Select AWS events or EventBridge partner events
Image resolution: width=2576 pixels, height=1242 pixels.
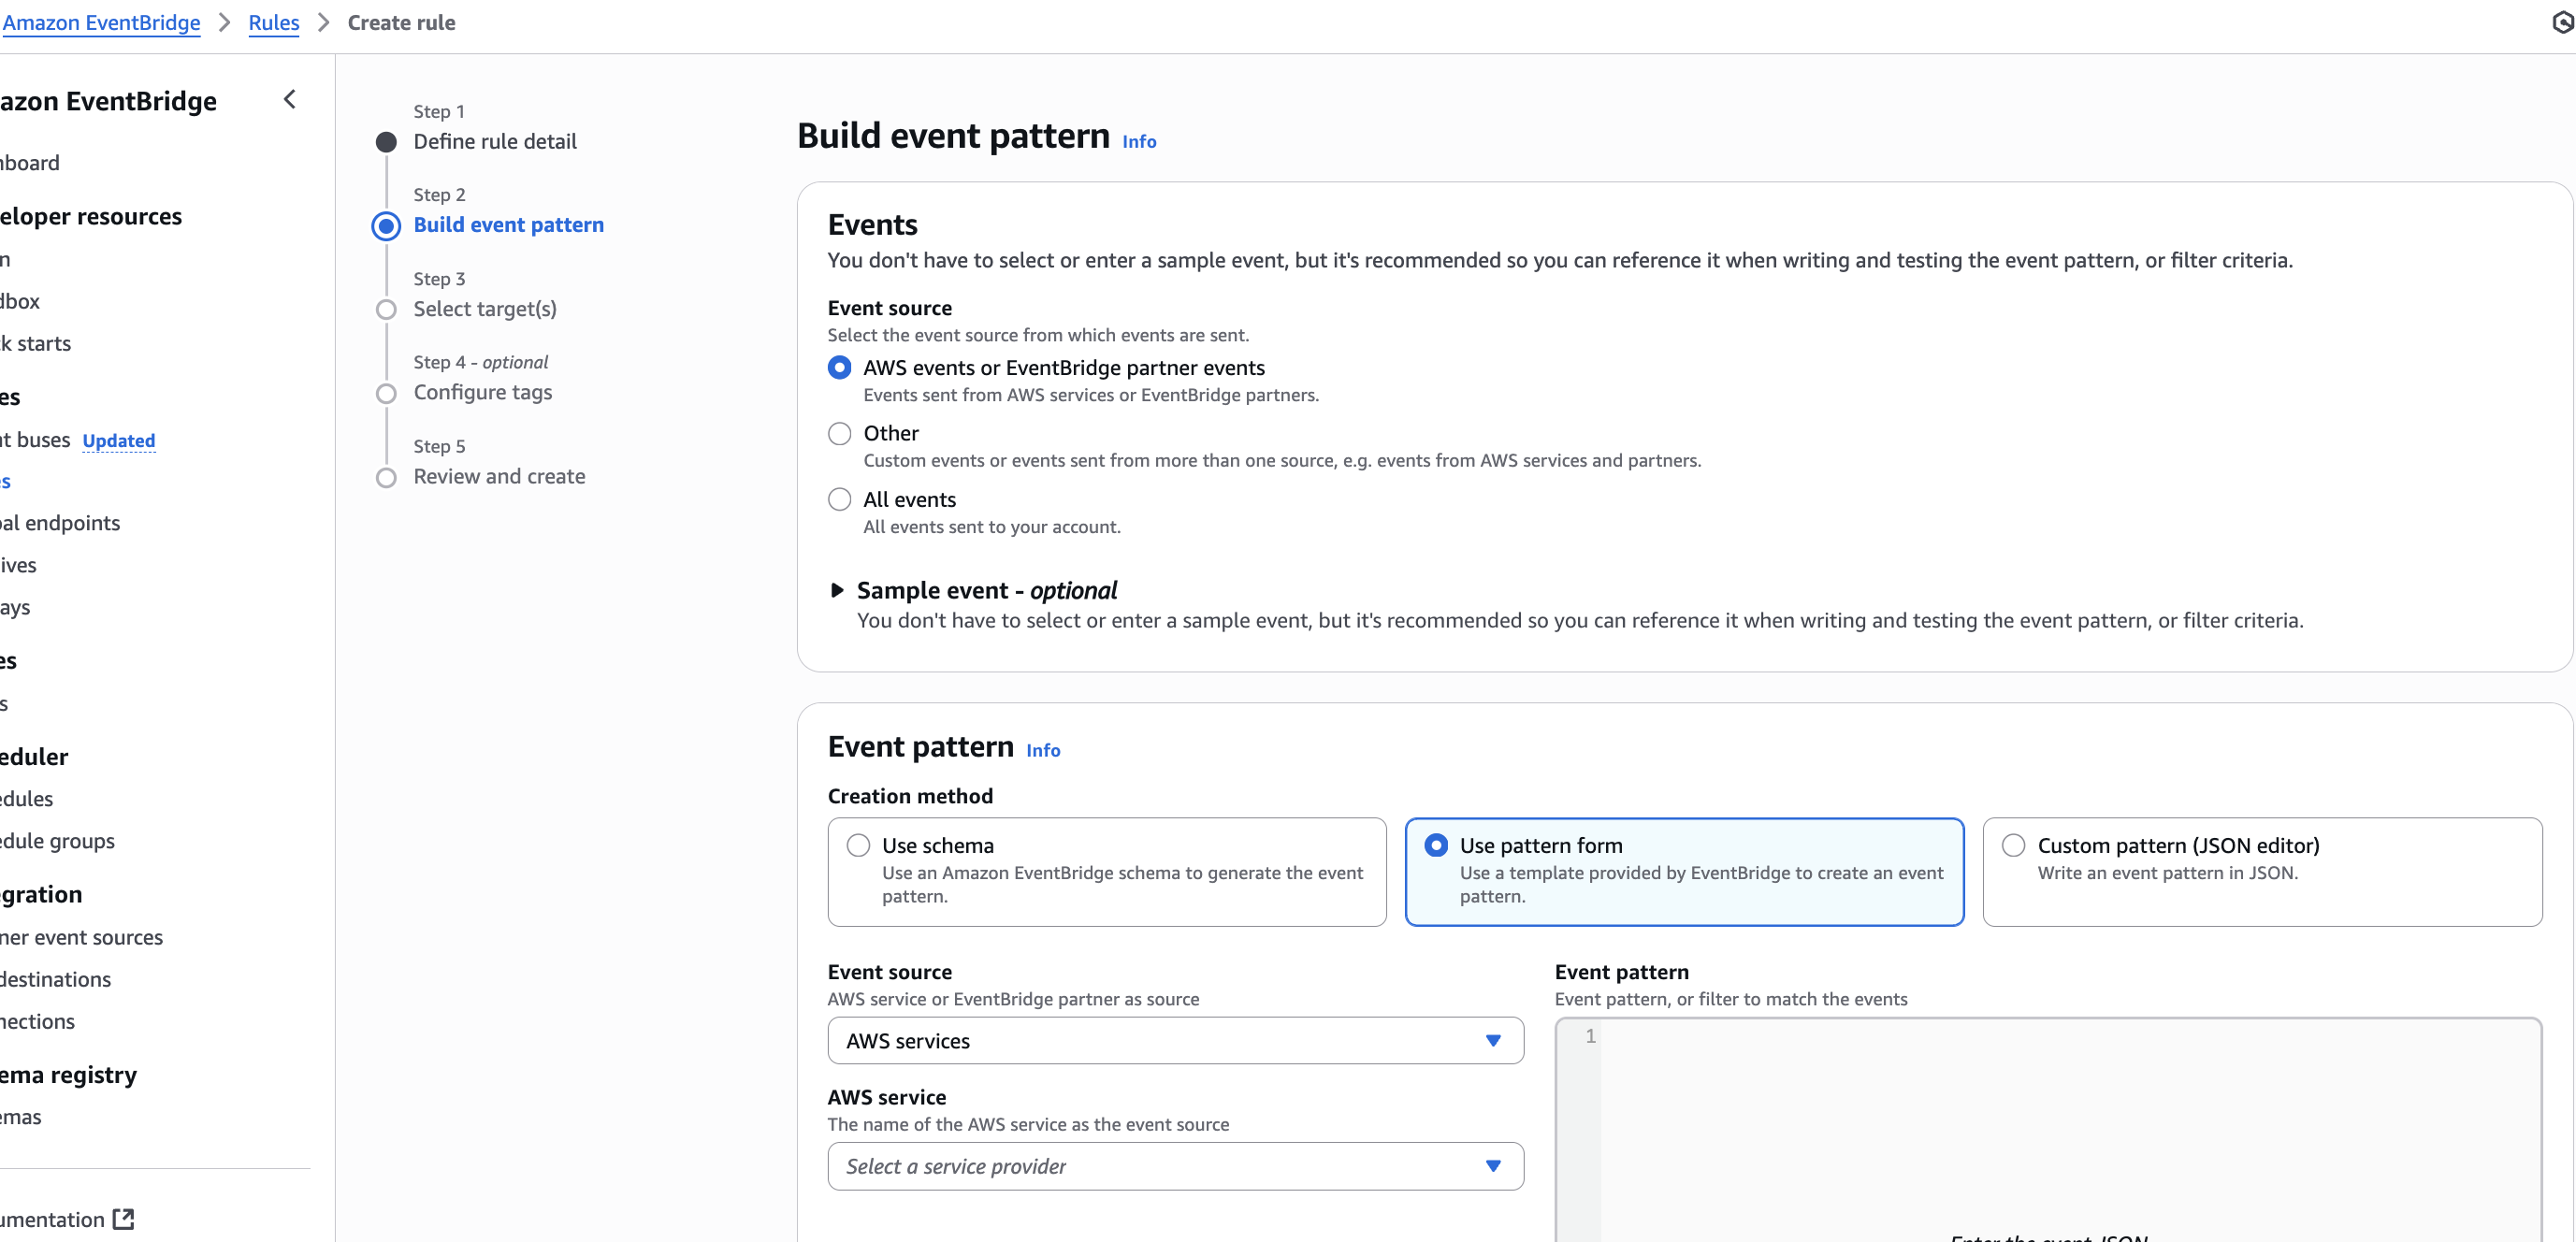point(840,368)
